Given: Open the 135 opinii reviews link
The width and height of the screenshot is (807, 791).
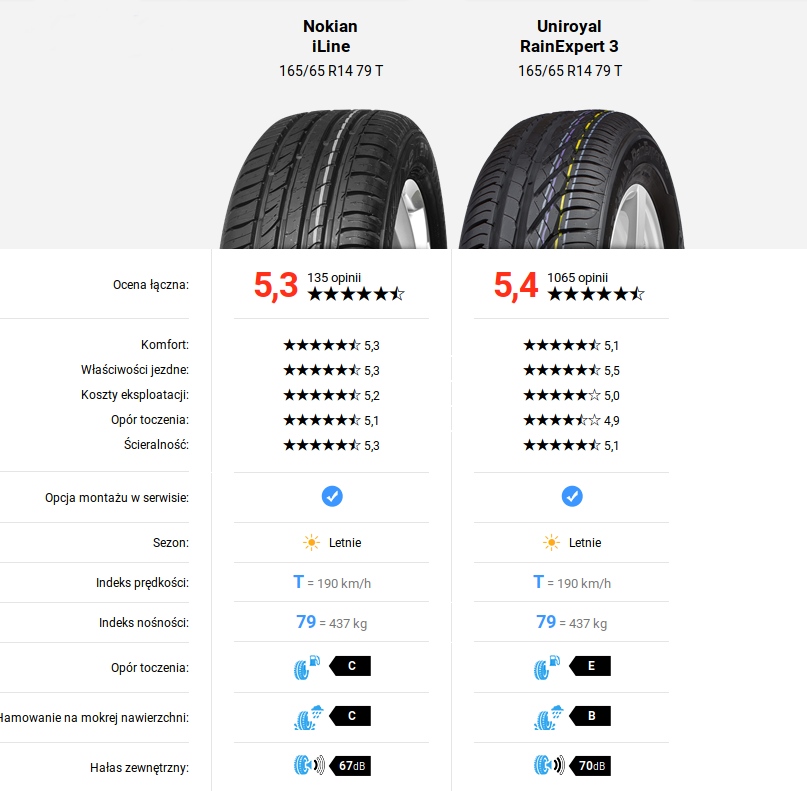Looking at the screenshot, I should pos(334,277).
